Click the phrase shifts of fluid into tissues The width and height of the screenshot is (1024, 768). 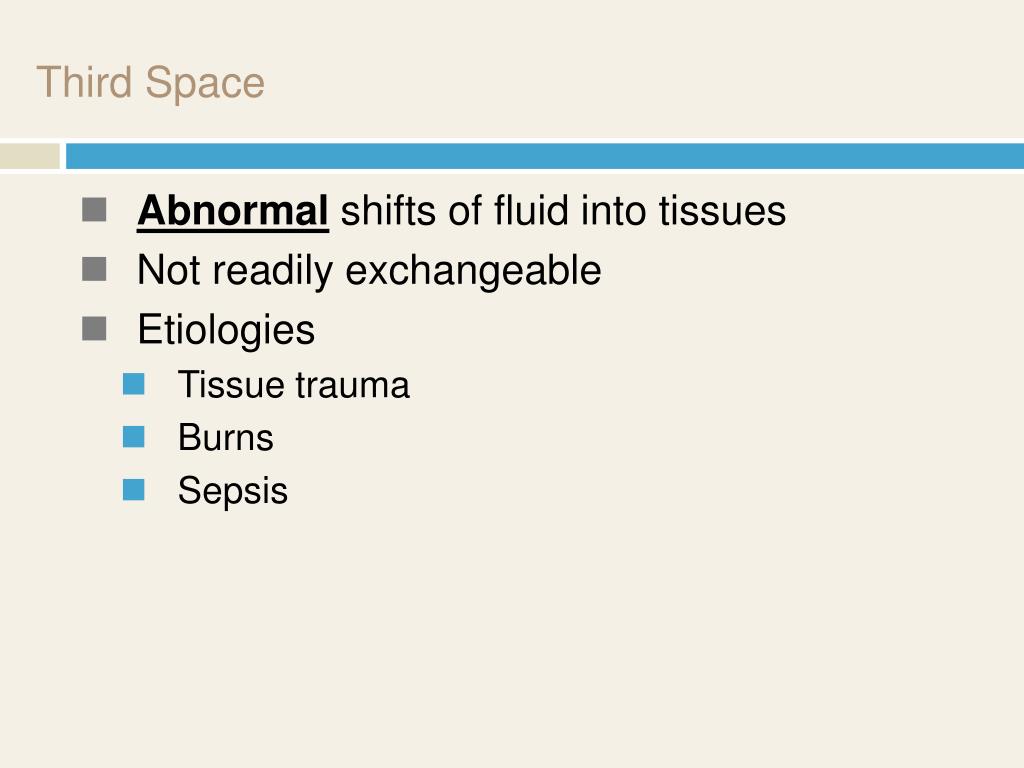564,211
